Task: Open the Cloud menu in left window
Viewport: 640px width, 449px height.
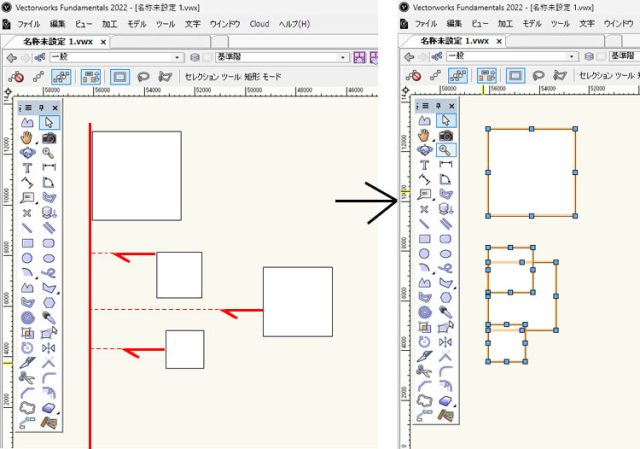Action: click(259, 22)
